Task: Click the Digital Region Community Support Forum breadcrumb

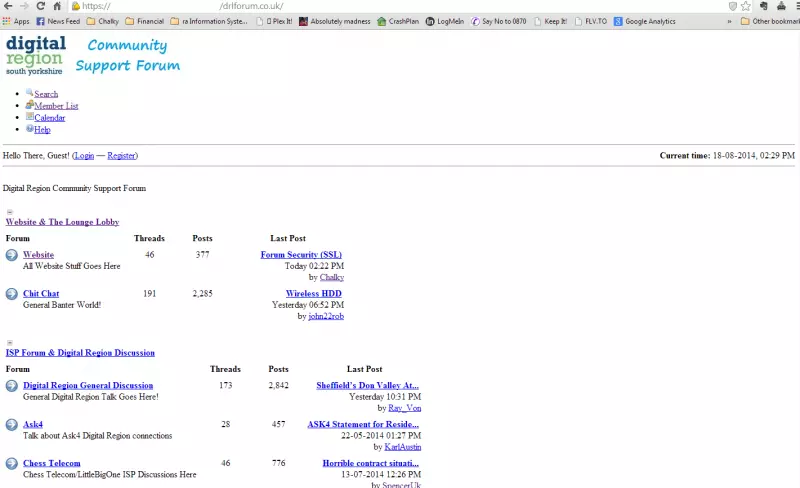Action: click(x=74, y=188)
